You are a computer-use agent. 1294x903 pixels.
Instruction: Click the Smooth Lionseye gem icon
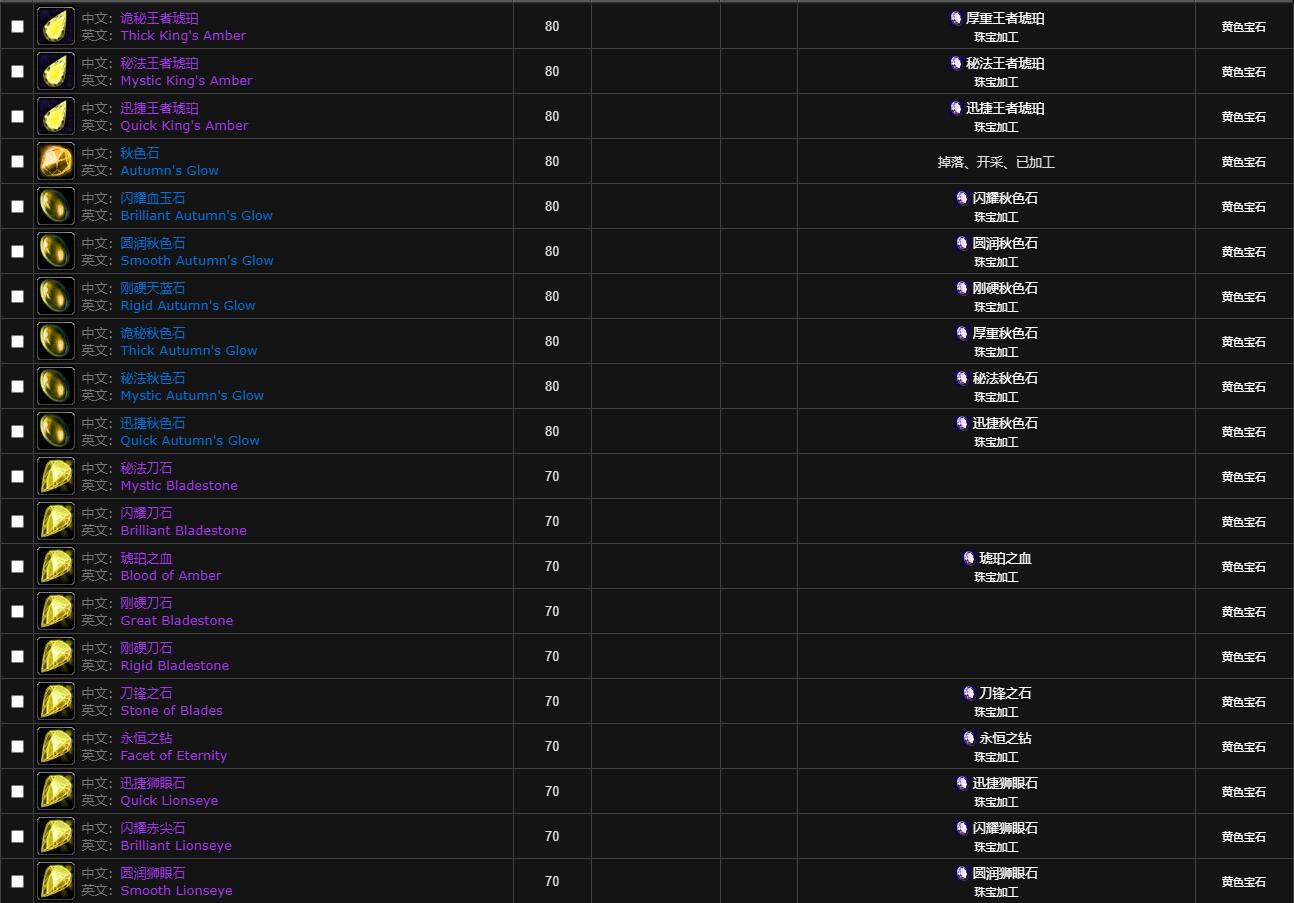(56, 881)
